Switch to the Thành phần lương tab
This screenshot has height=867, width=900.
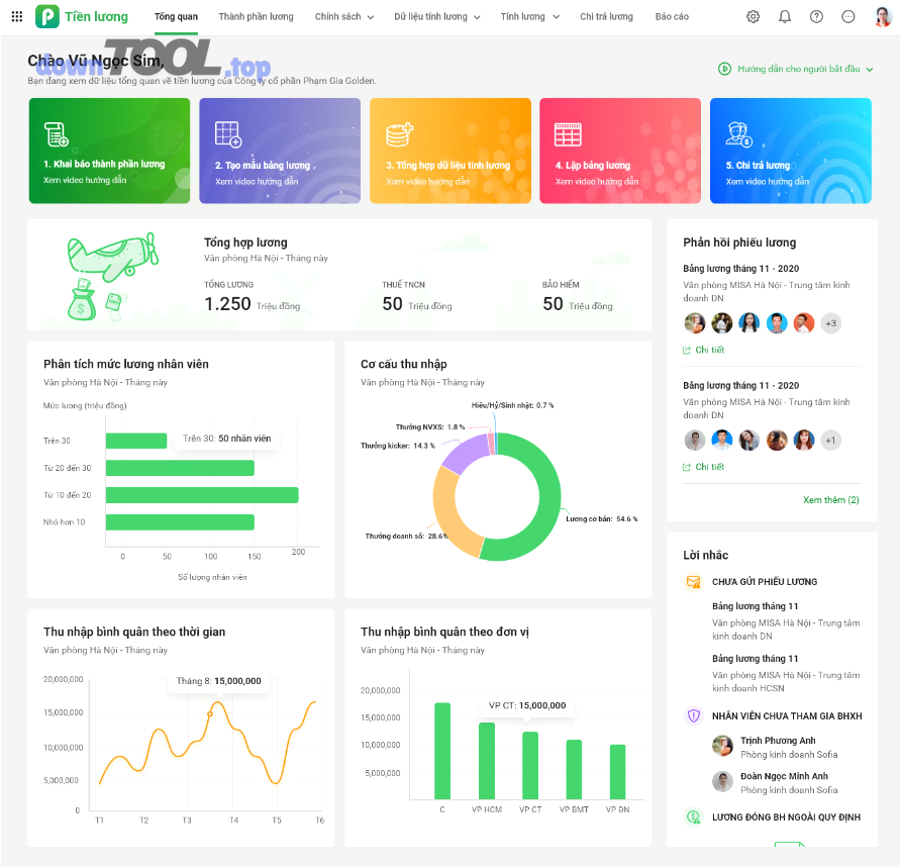tap(256, 17)
